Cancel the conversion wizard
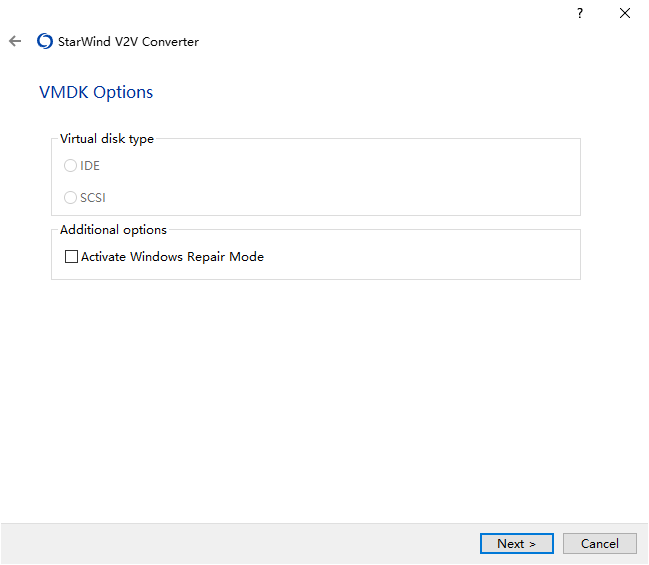649x565 pixels. [x=599, y=543]
